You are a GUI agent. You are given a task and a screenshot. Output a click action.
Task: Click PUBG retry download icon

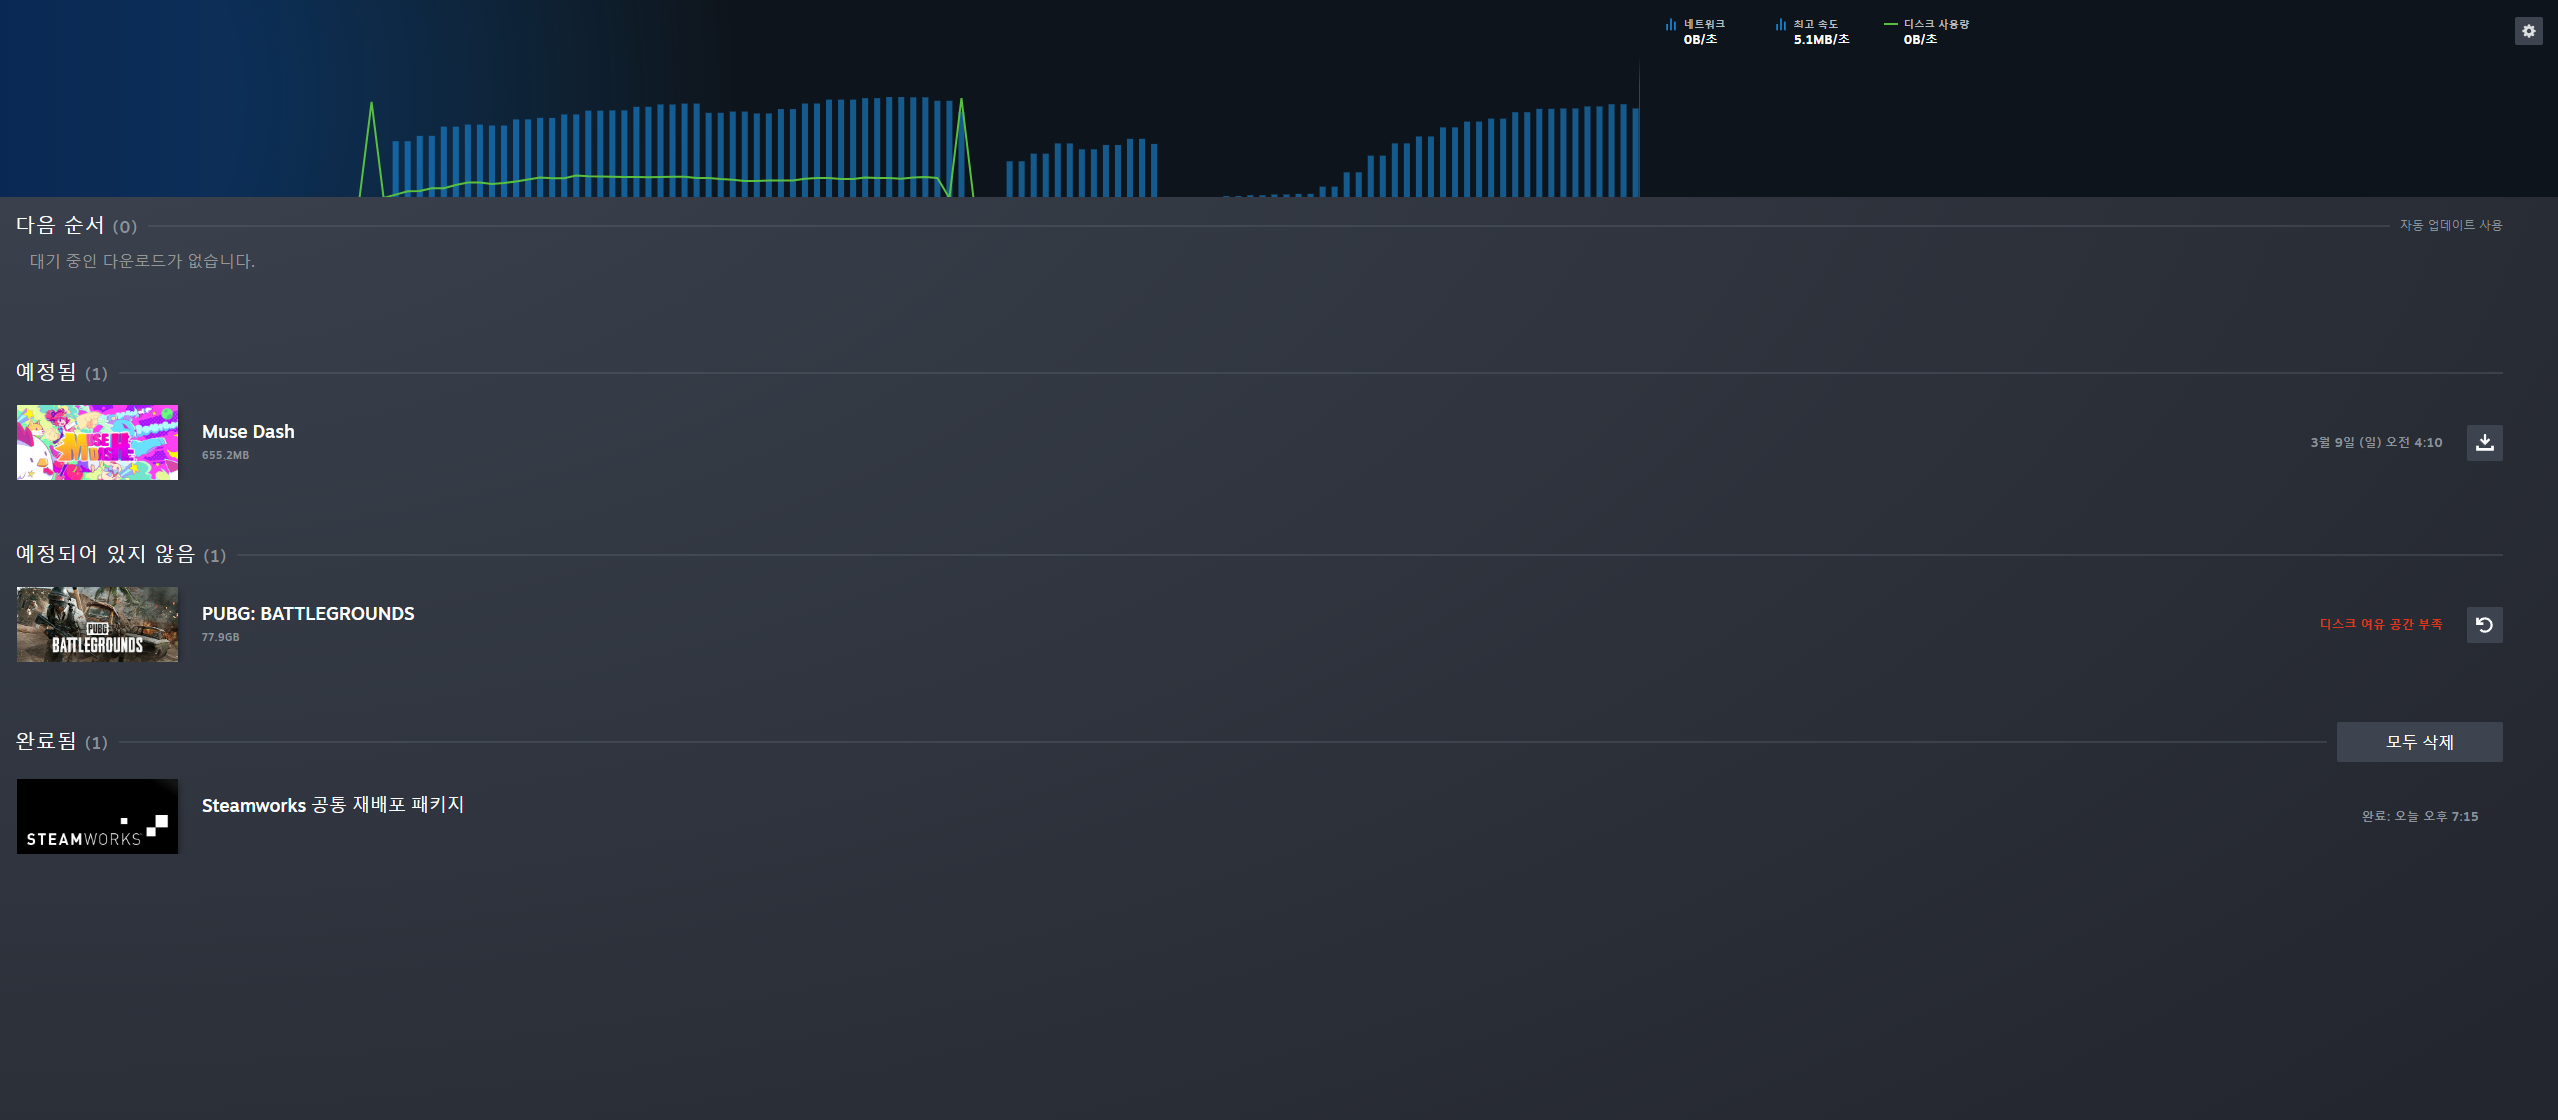coord(2484,625)
